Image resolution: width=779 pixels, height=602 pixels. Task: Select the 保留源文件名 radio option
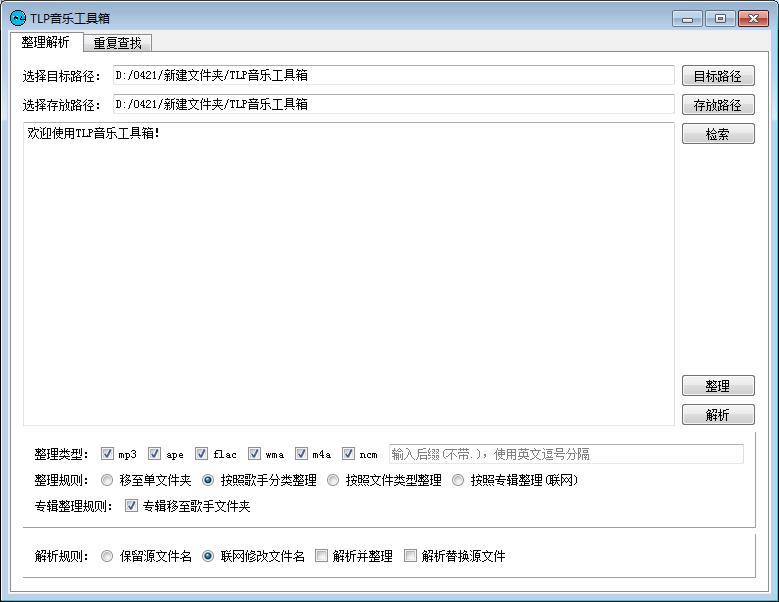tap(107, 556)
